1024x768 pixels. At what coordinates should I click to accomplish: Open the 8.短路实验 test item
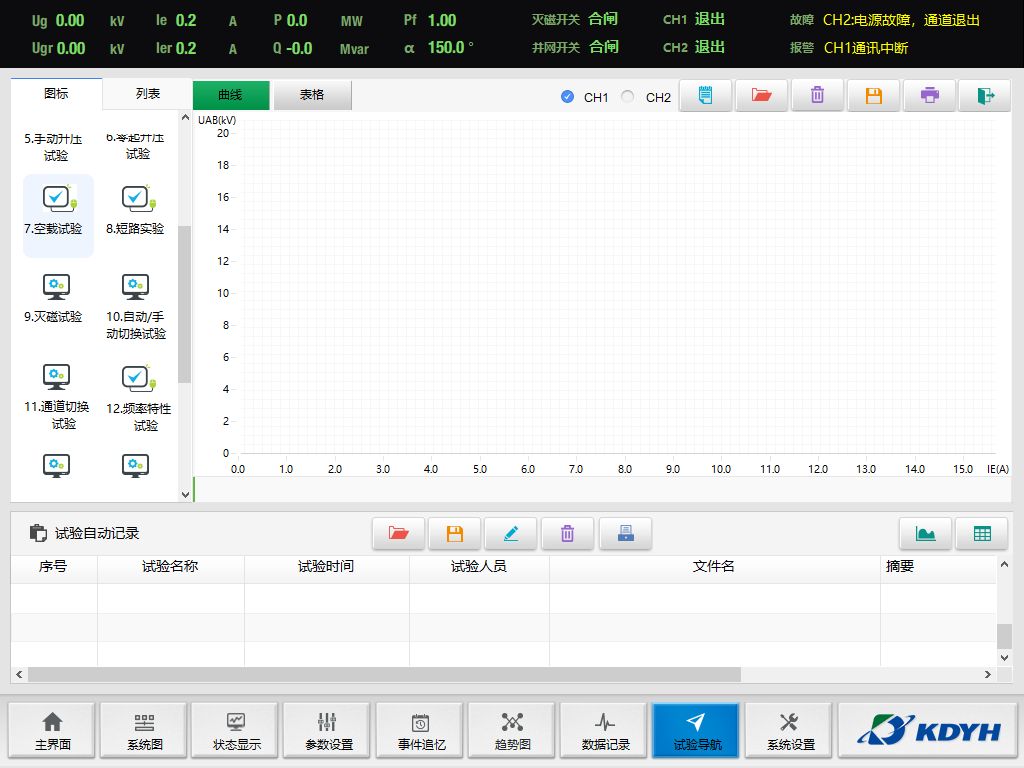click(x=136, y=211)
